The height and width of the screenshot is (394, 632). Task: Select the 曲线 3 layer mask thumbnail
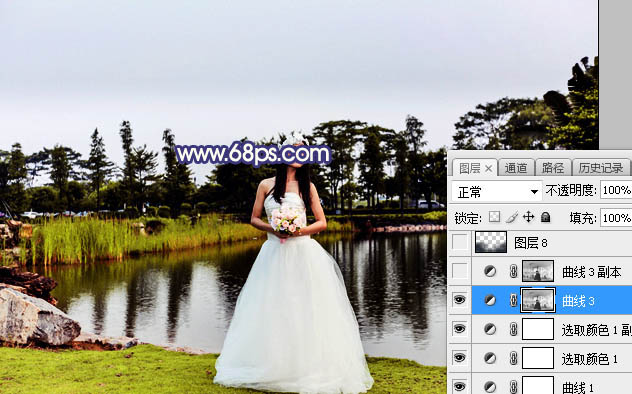point(538,300)
